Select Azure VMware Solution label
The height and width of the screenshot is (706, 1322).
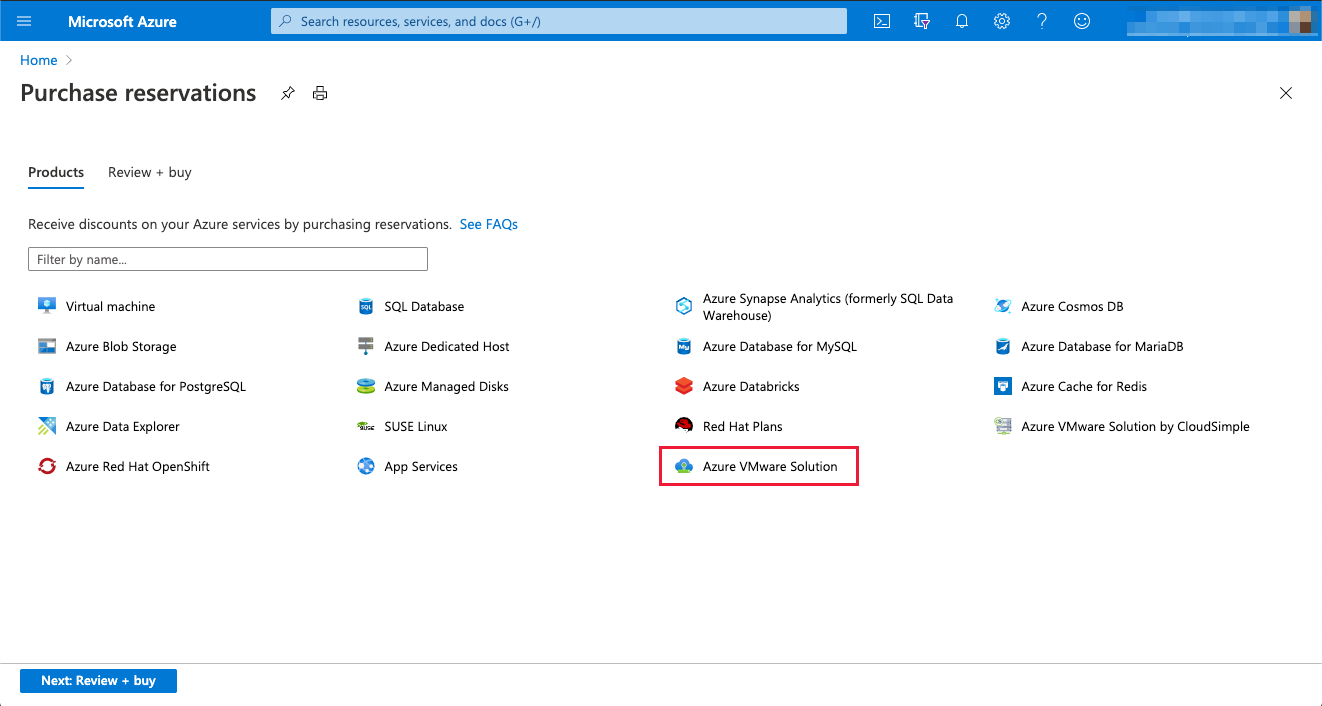(x=770, y=466)
